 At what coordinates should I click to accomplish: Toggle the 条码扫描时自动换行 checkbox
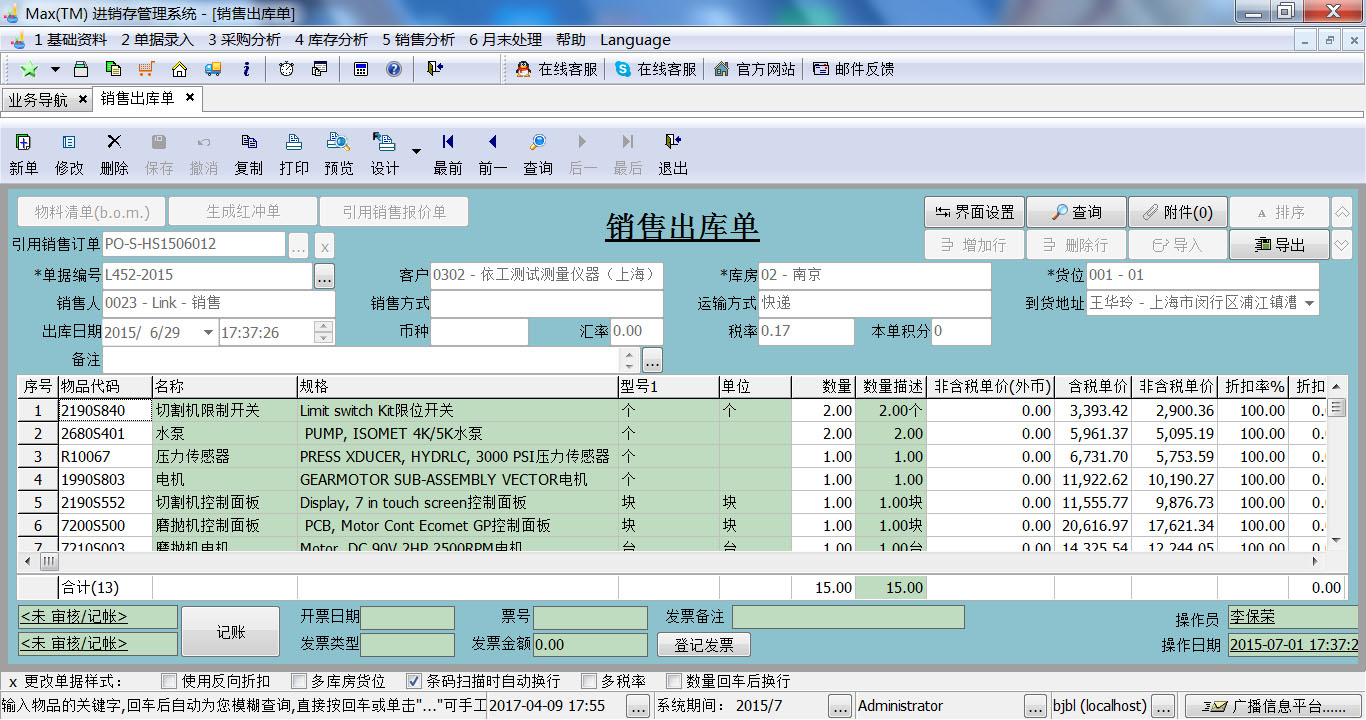(x=414, y=681)
